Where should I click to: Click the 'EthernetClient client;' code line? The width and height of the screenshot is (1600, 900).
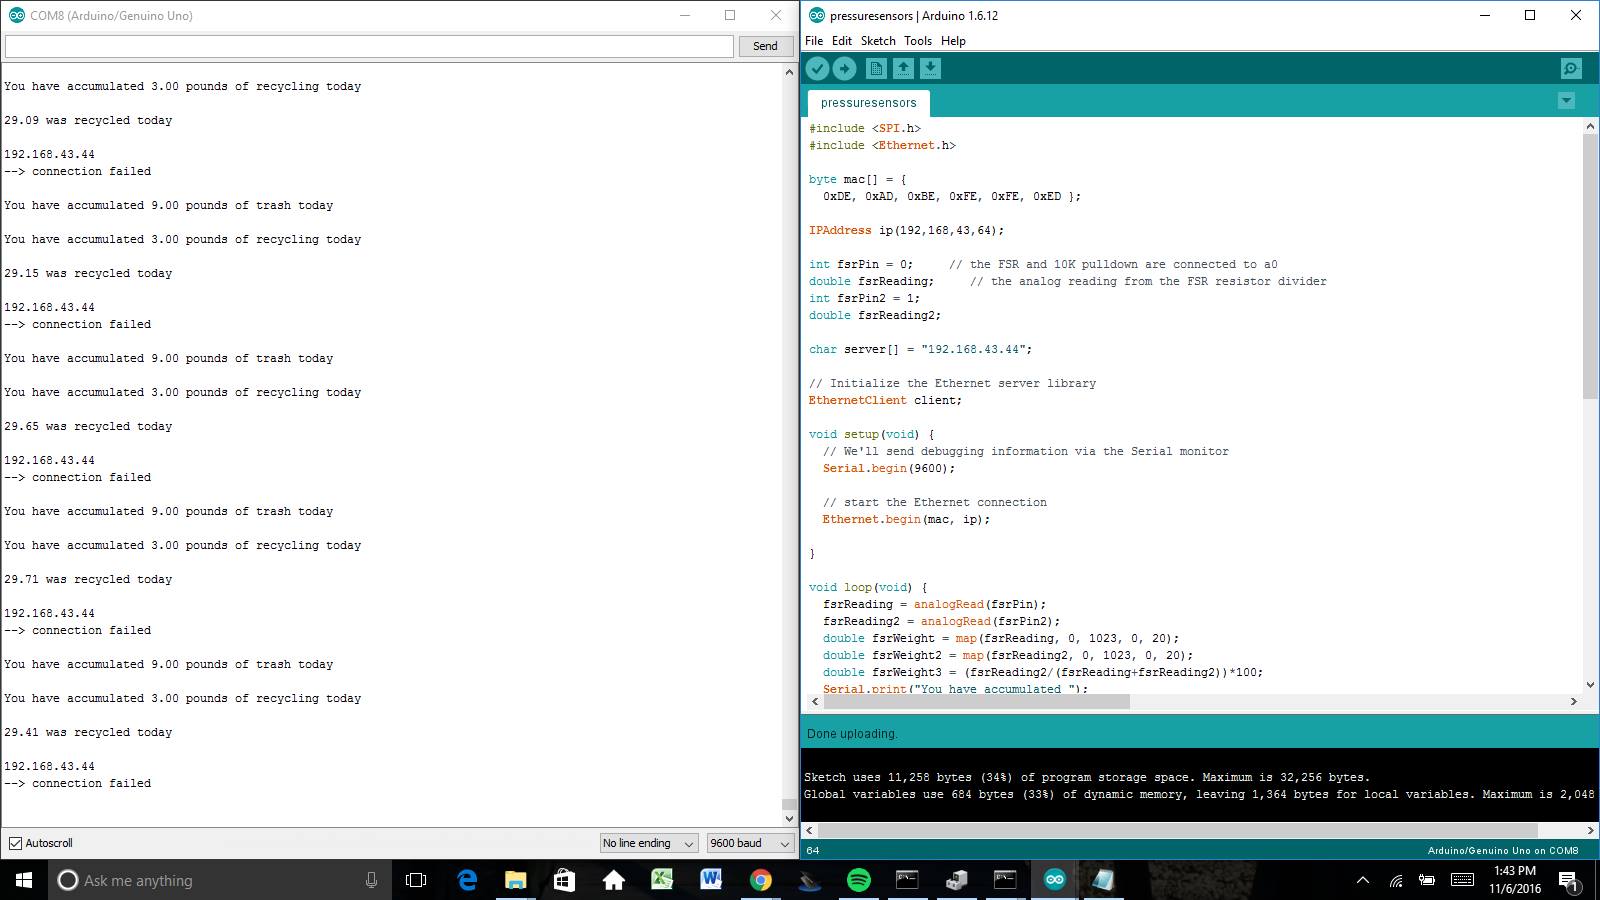[x=885, y=400]
